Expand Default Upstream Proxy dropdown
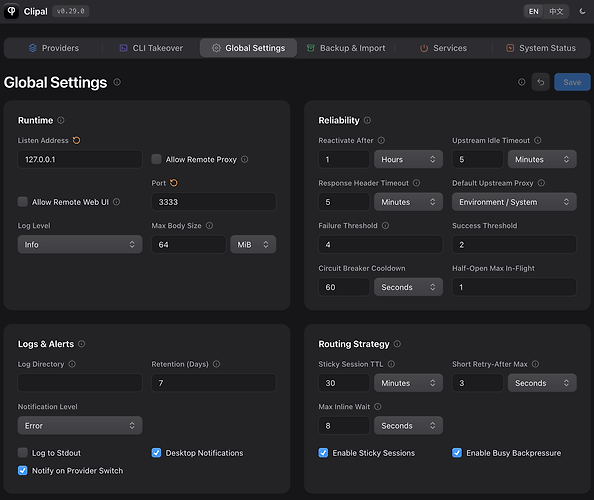This screenshot has width=594, height=500. point(514,202)
